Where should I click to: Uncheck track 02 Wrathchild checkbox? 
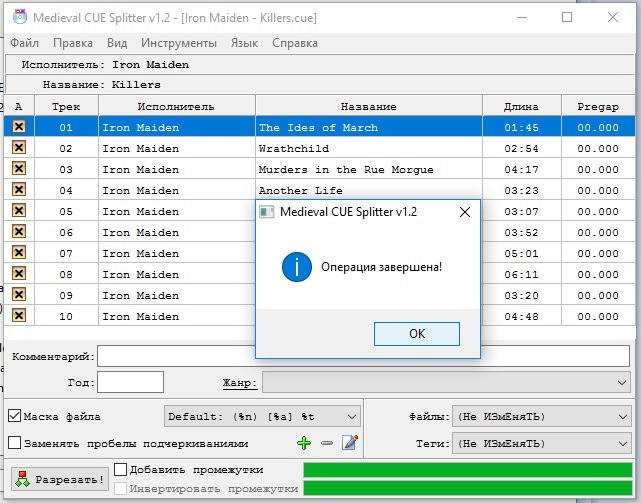[19, 147]
